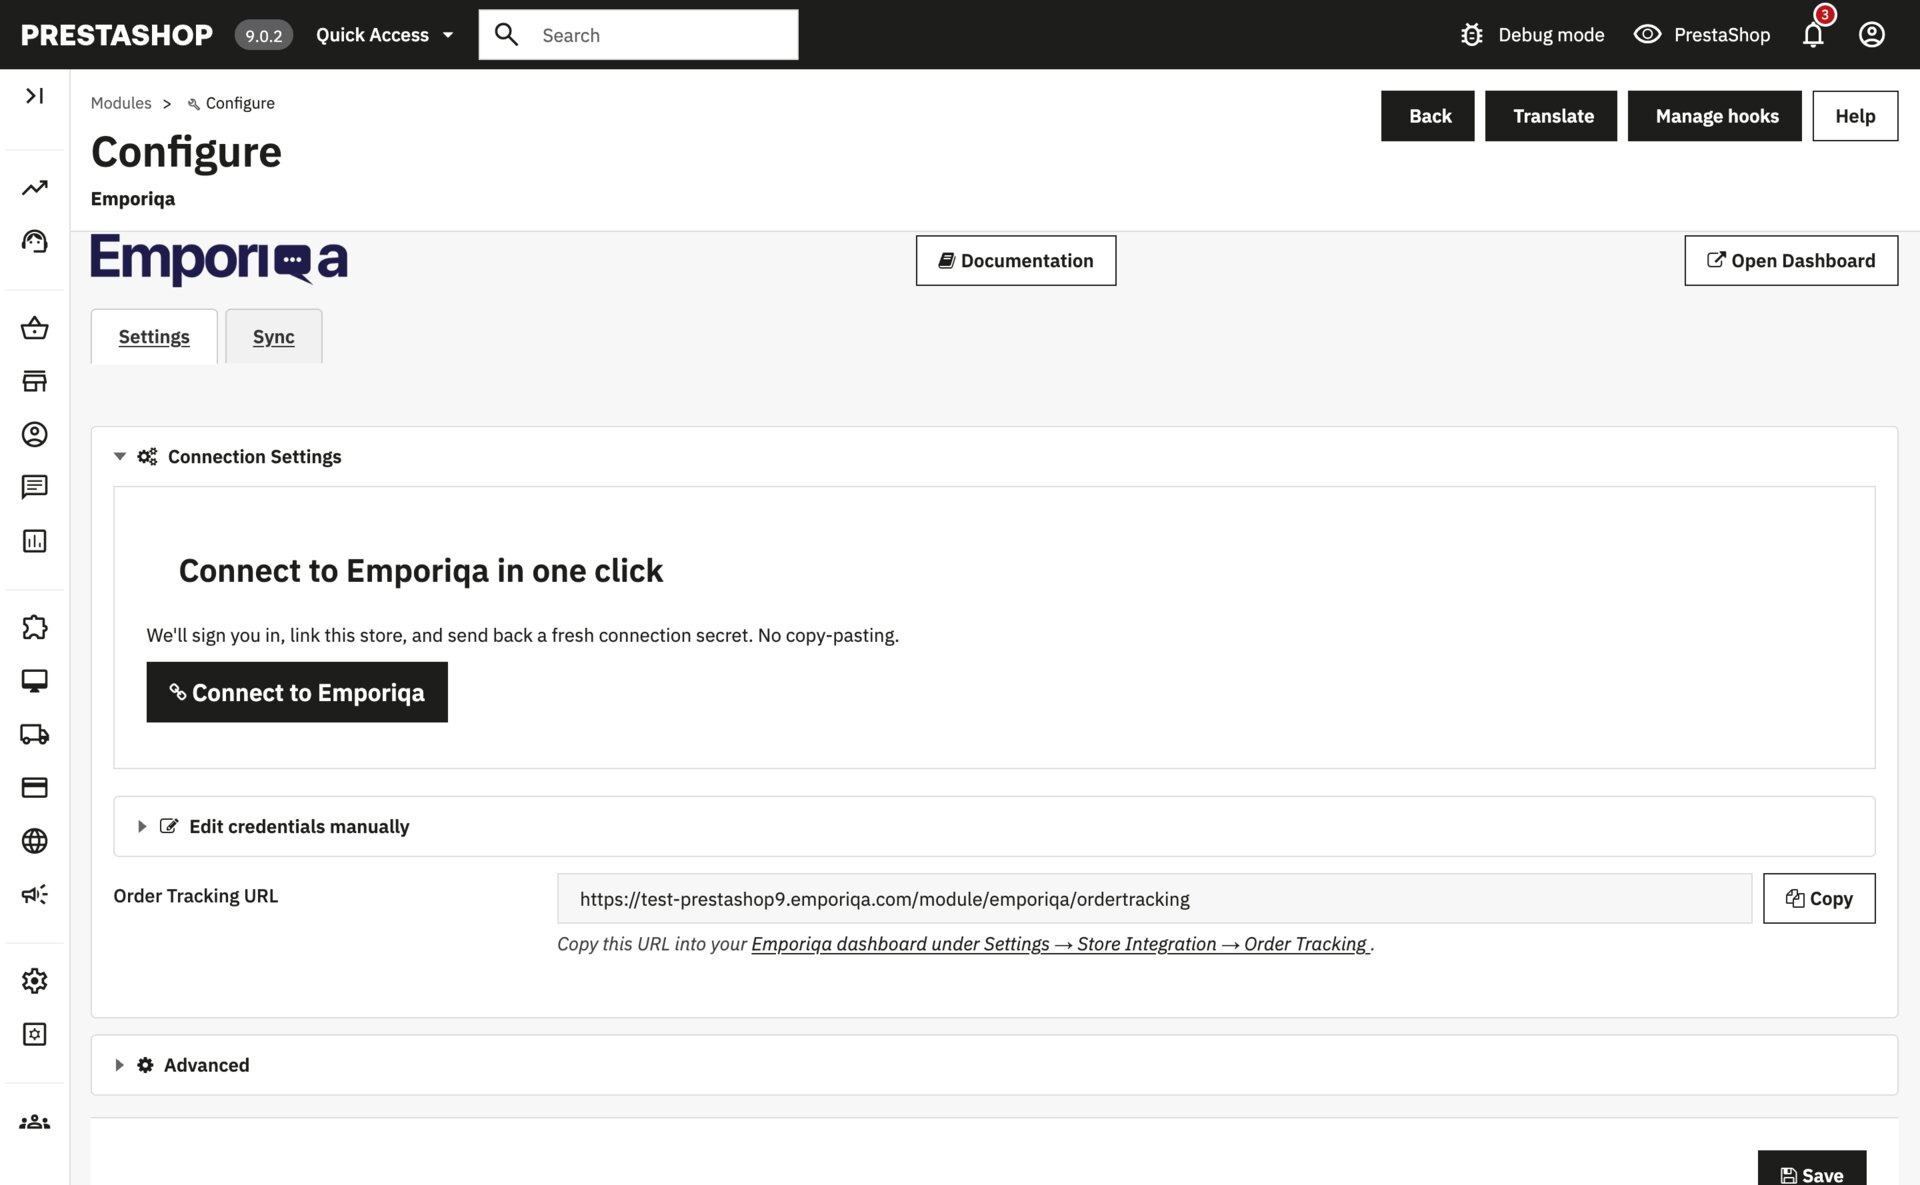Open Advanced Parameters icon in sidebar
Screen dimensions: 1920x1185
coord(35,1034)
